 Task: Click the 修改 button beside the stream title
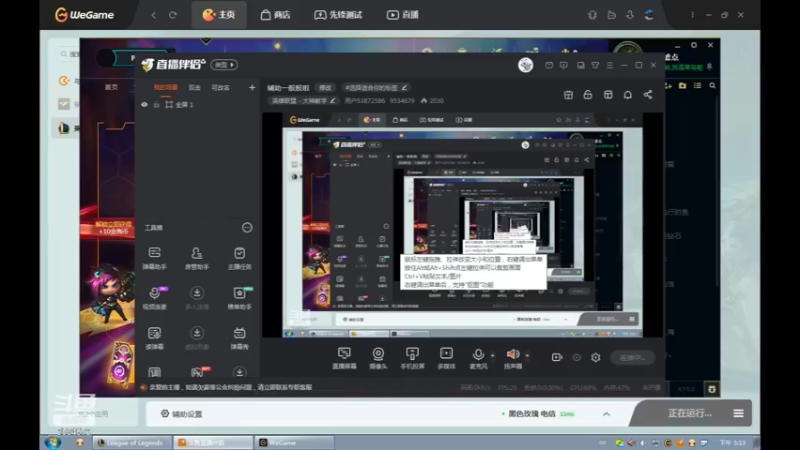[325, 88]
